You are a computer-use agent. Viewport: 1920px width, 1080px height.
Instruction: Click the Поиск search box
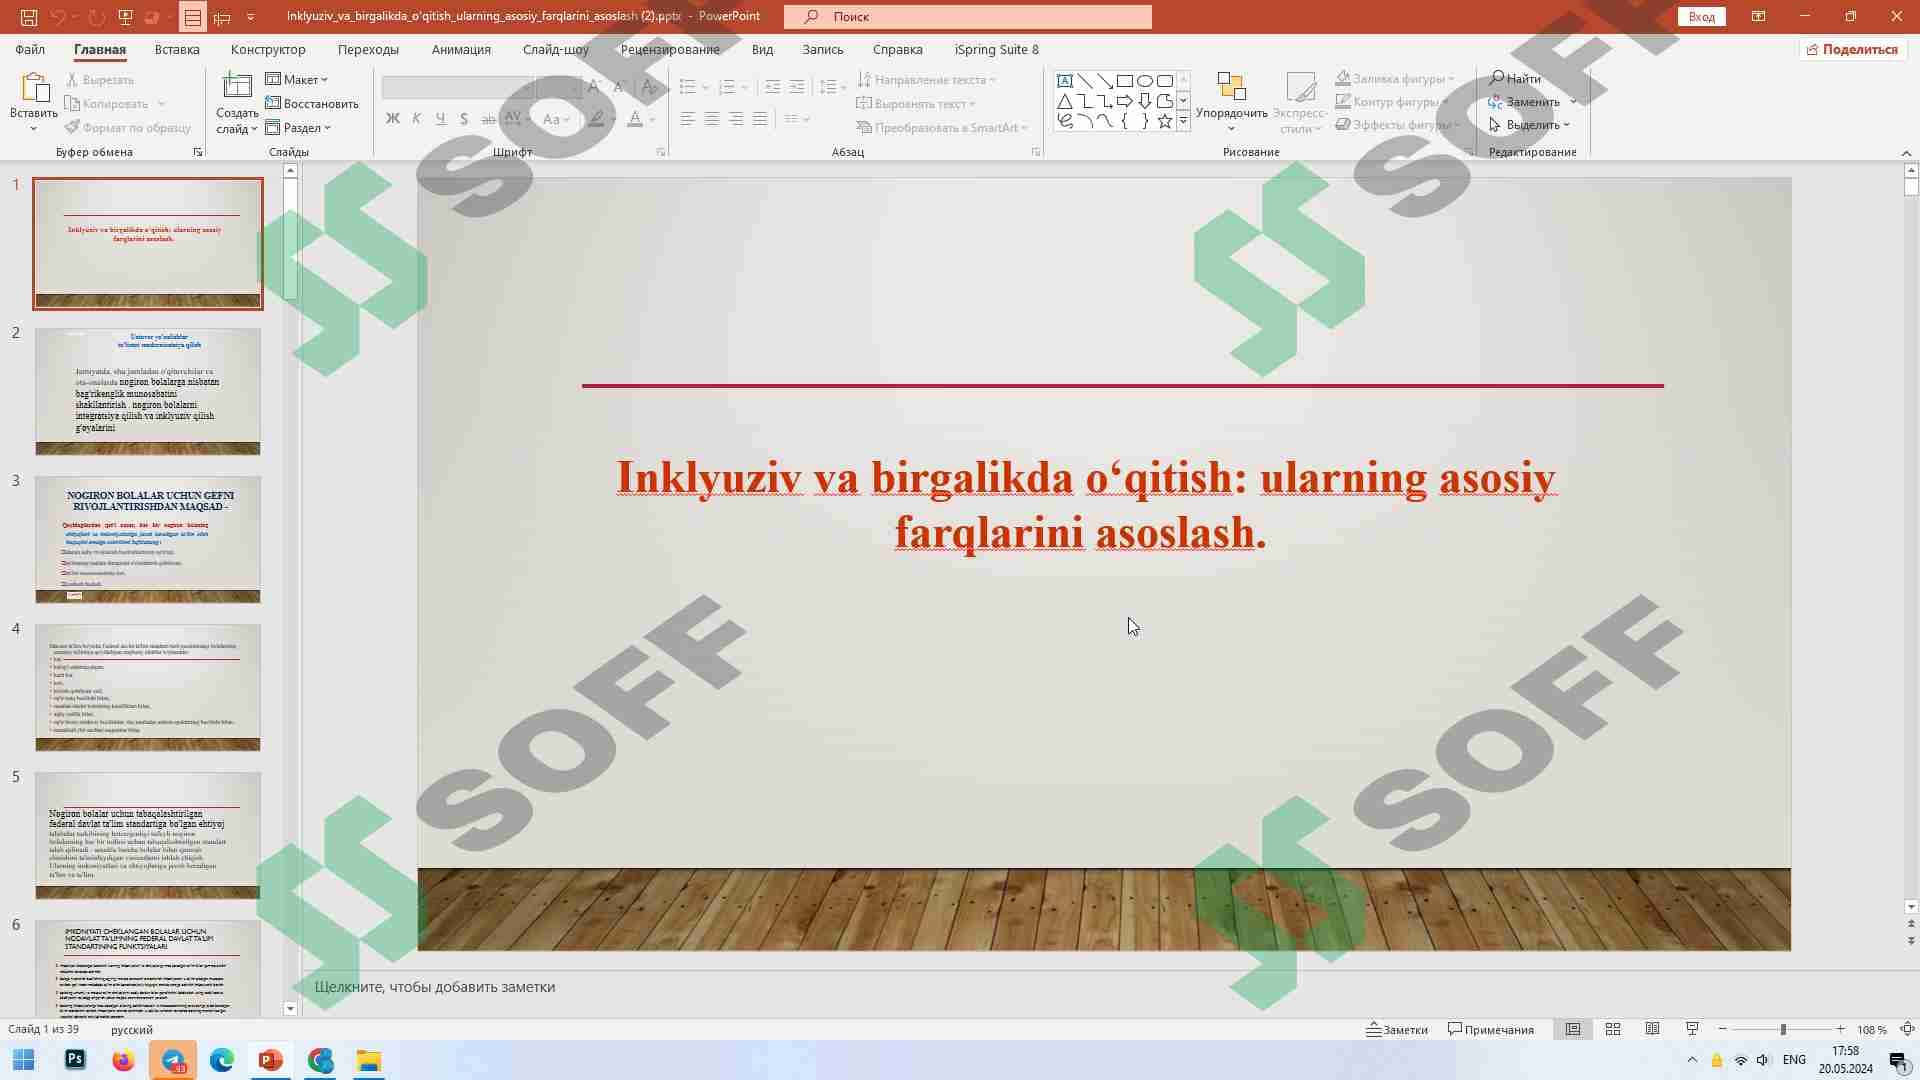pyautogui.click(x=968, y=17)
